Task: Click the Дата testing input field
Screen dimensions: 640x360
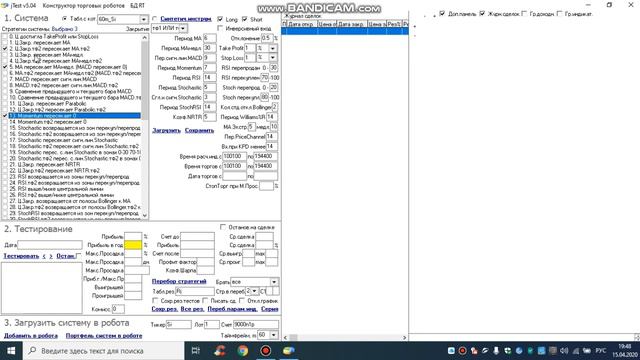Action: (x=50, y=245)
